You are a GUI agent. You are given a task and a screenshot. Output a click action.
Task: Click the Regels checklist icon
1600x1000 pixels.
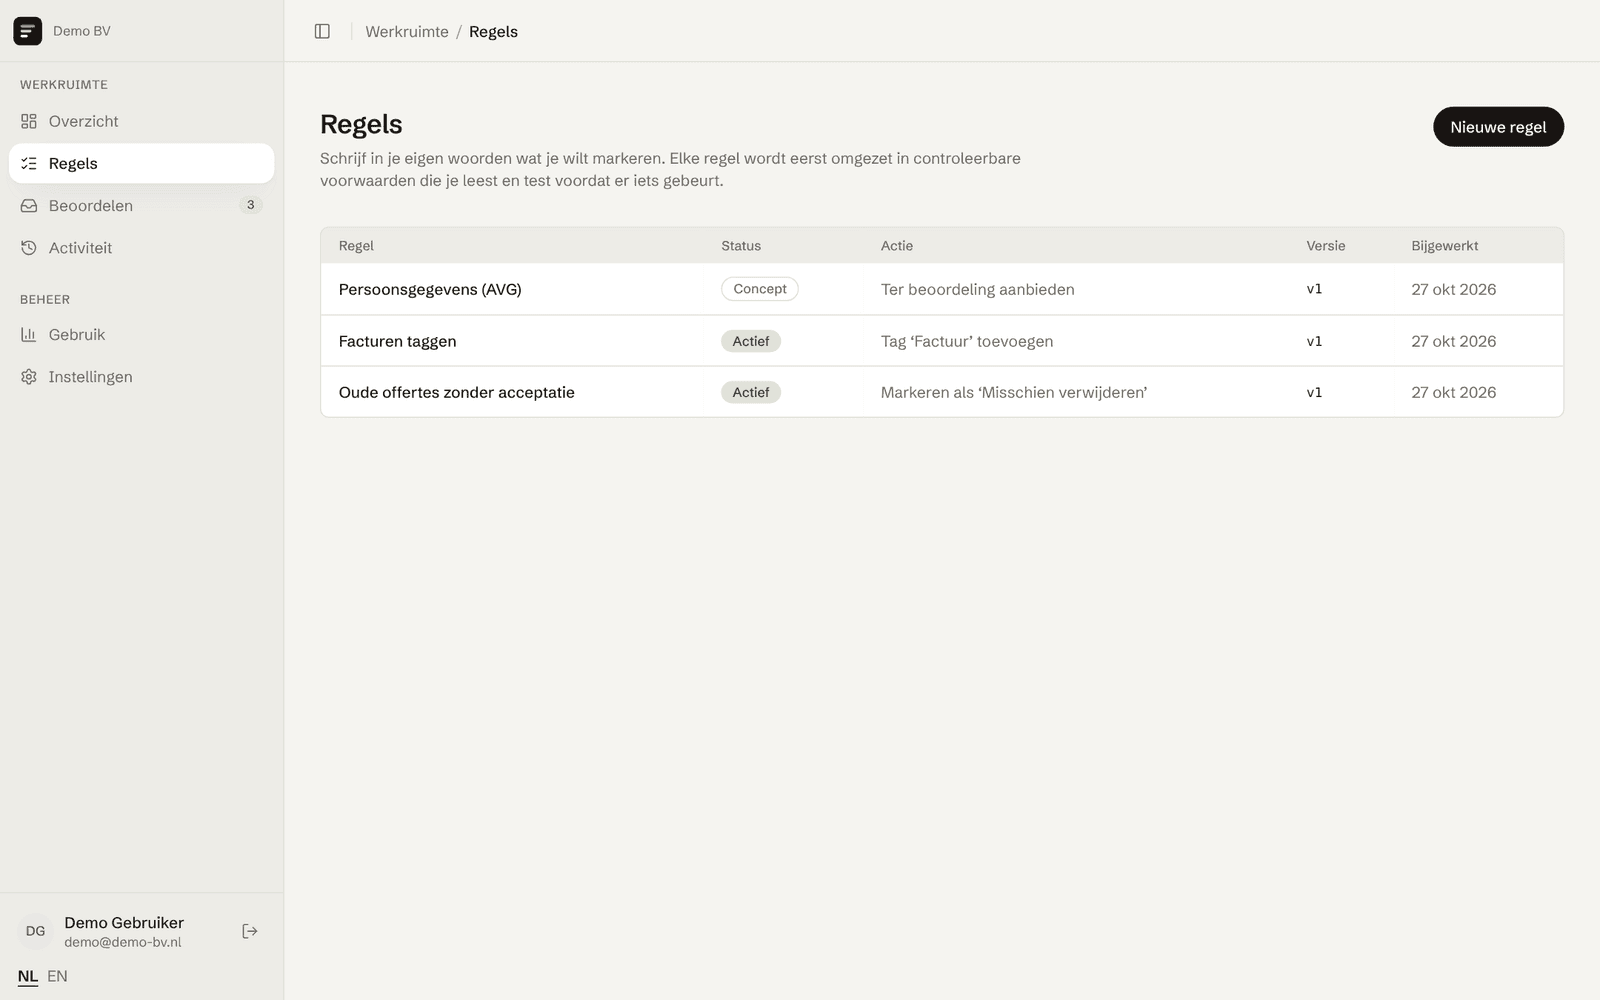(29, 163)
